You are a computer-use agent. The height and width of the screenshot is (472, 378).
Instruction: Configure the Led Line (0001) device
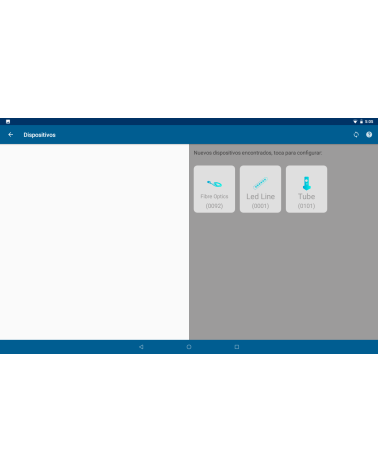coord(260,189)
